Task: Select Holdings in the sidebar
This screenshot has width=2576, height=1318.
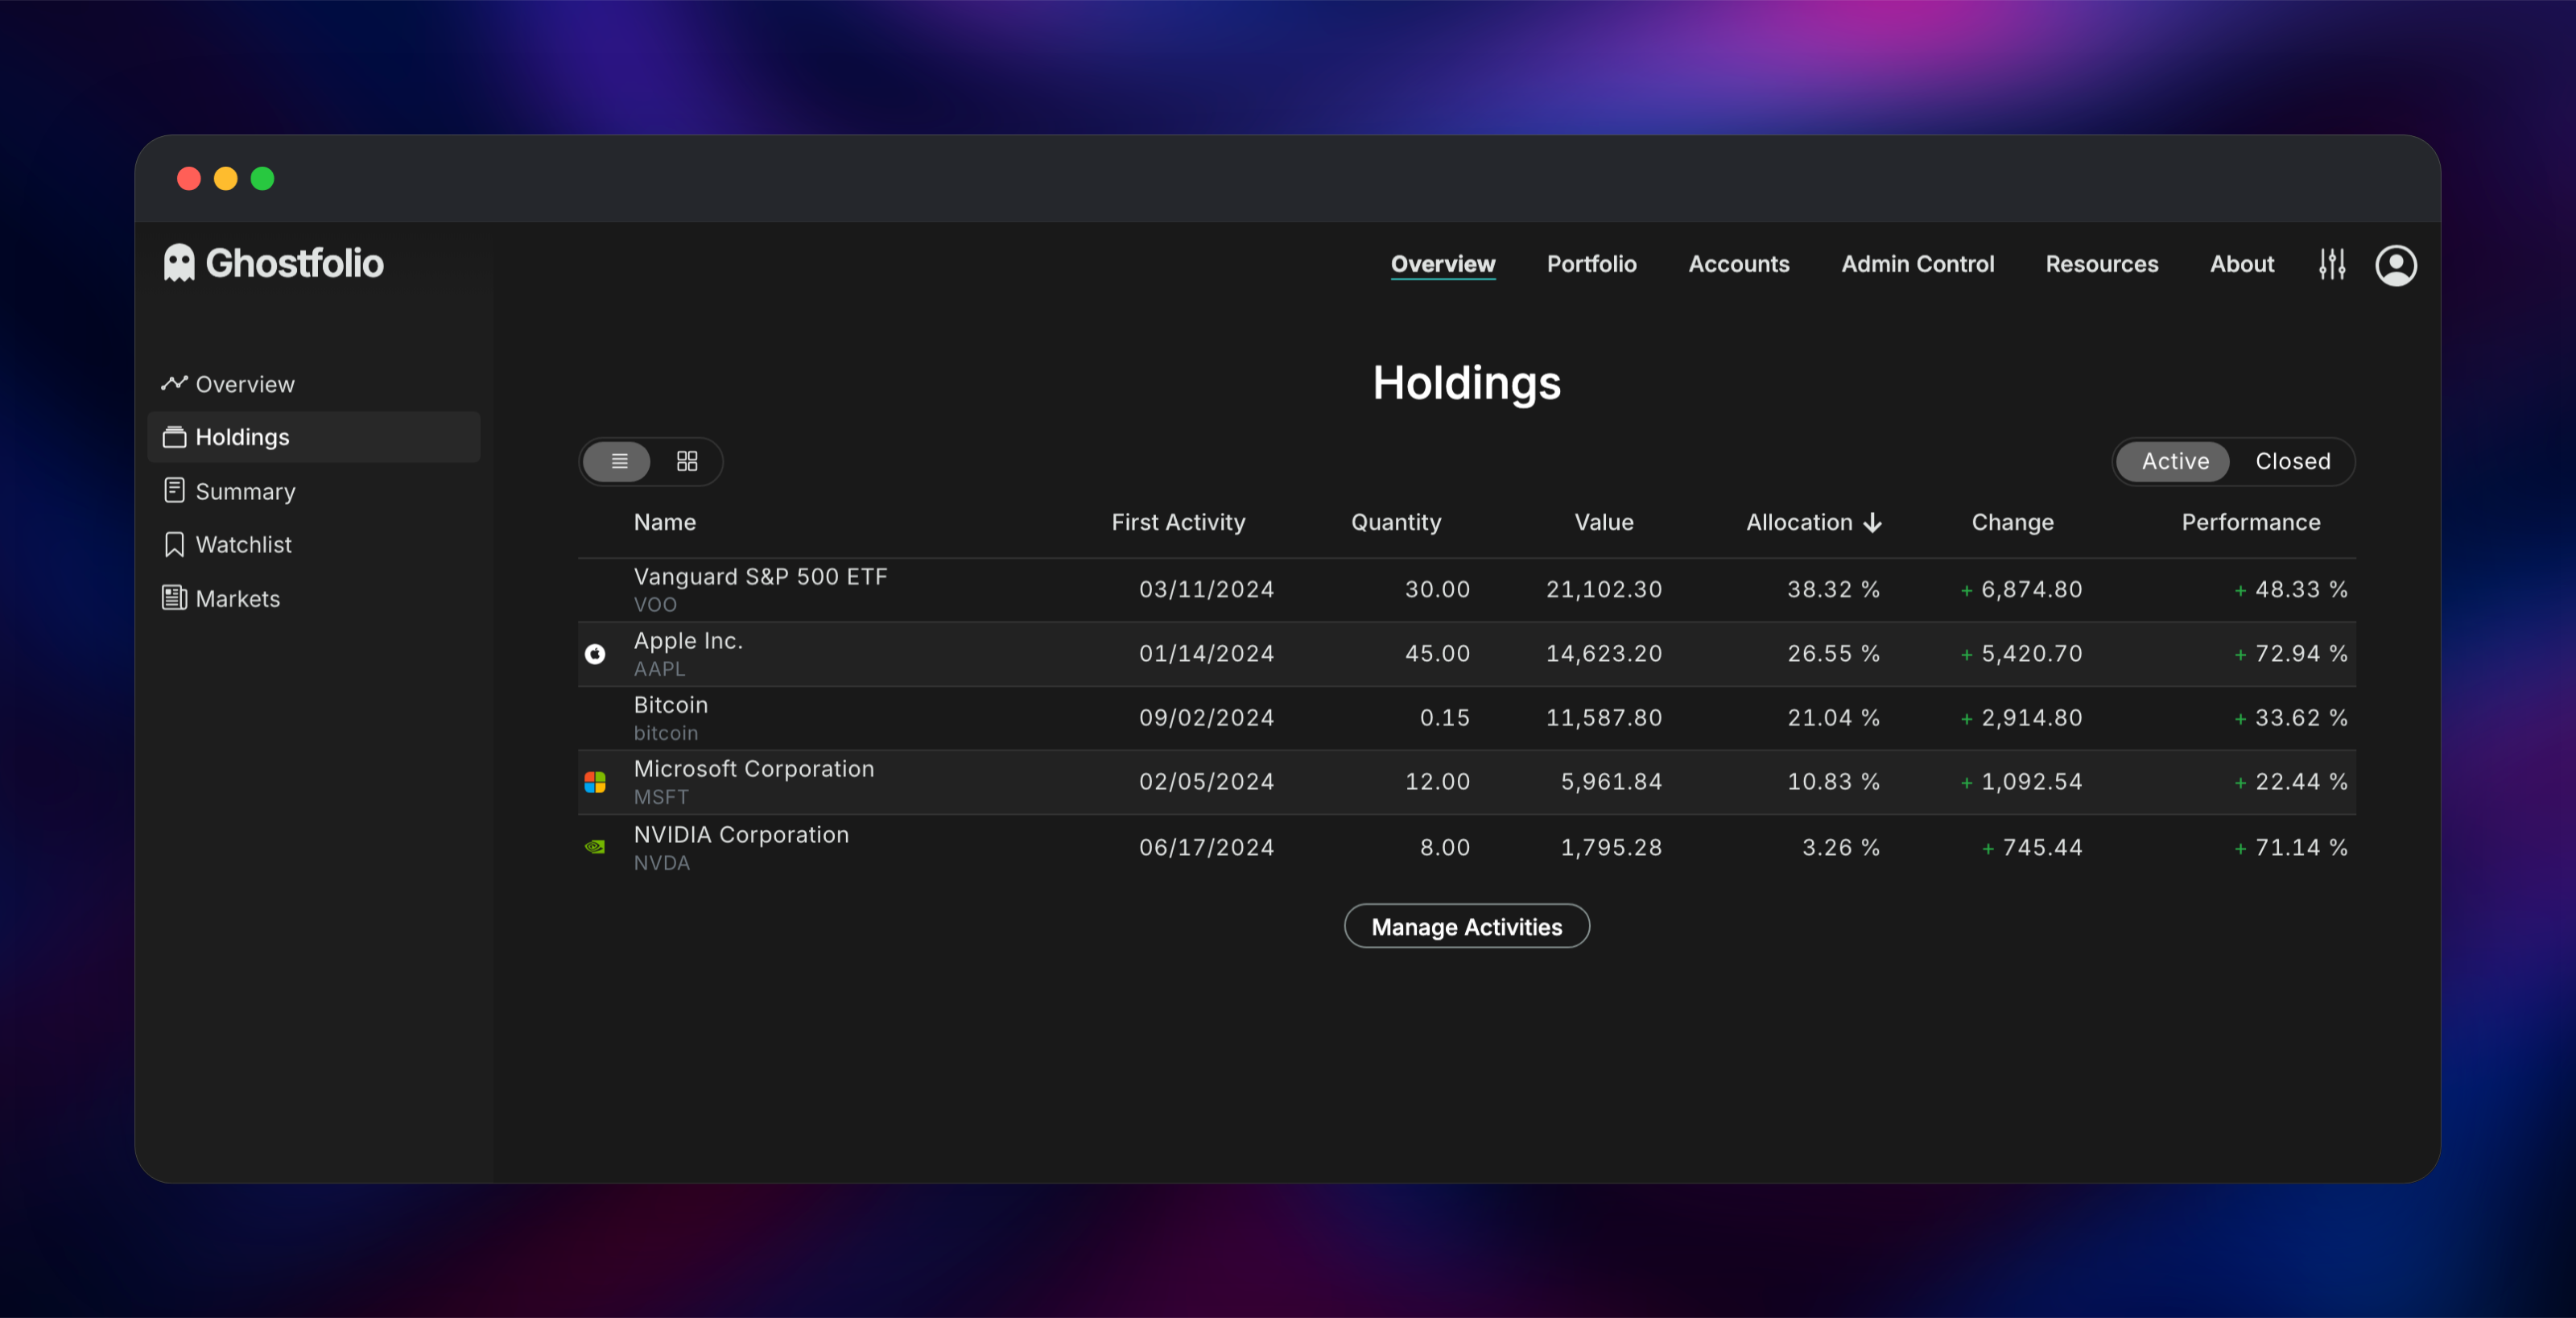Action: pyautogui.click(x=314, y=437)
